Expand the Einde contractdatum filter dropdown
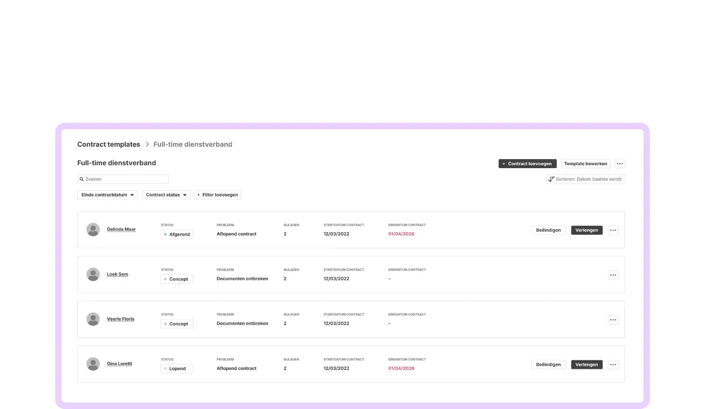Screen dimensions: 705x409 click(107, 195)
